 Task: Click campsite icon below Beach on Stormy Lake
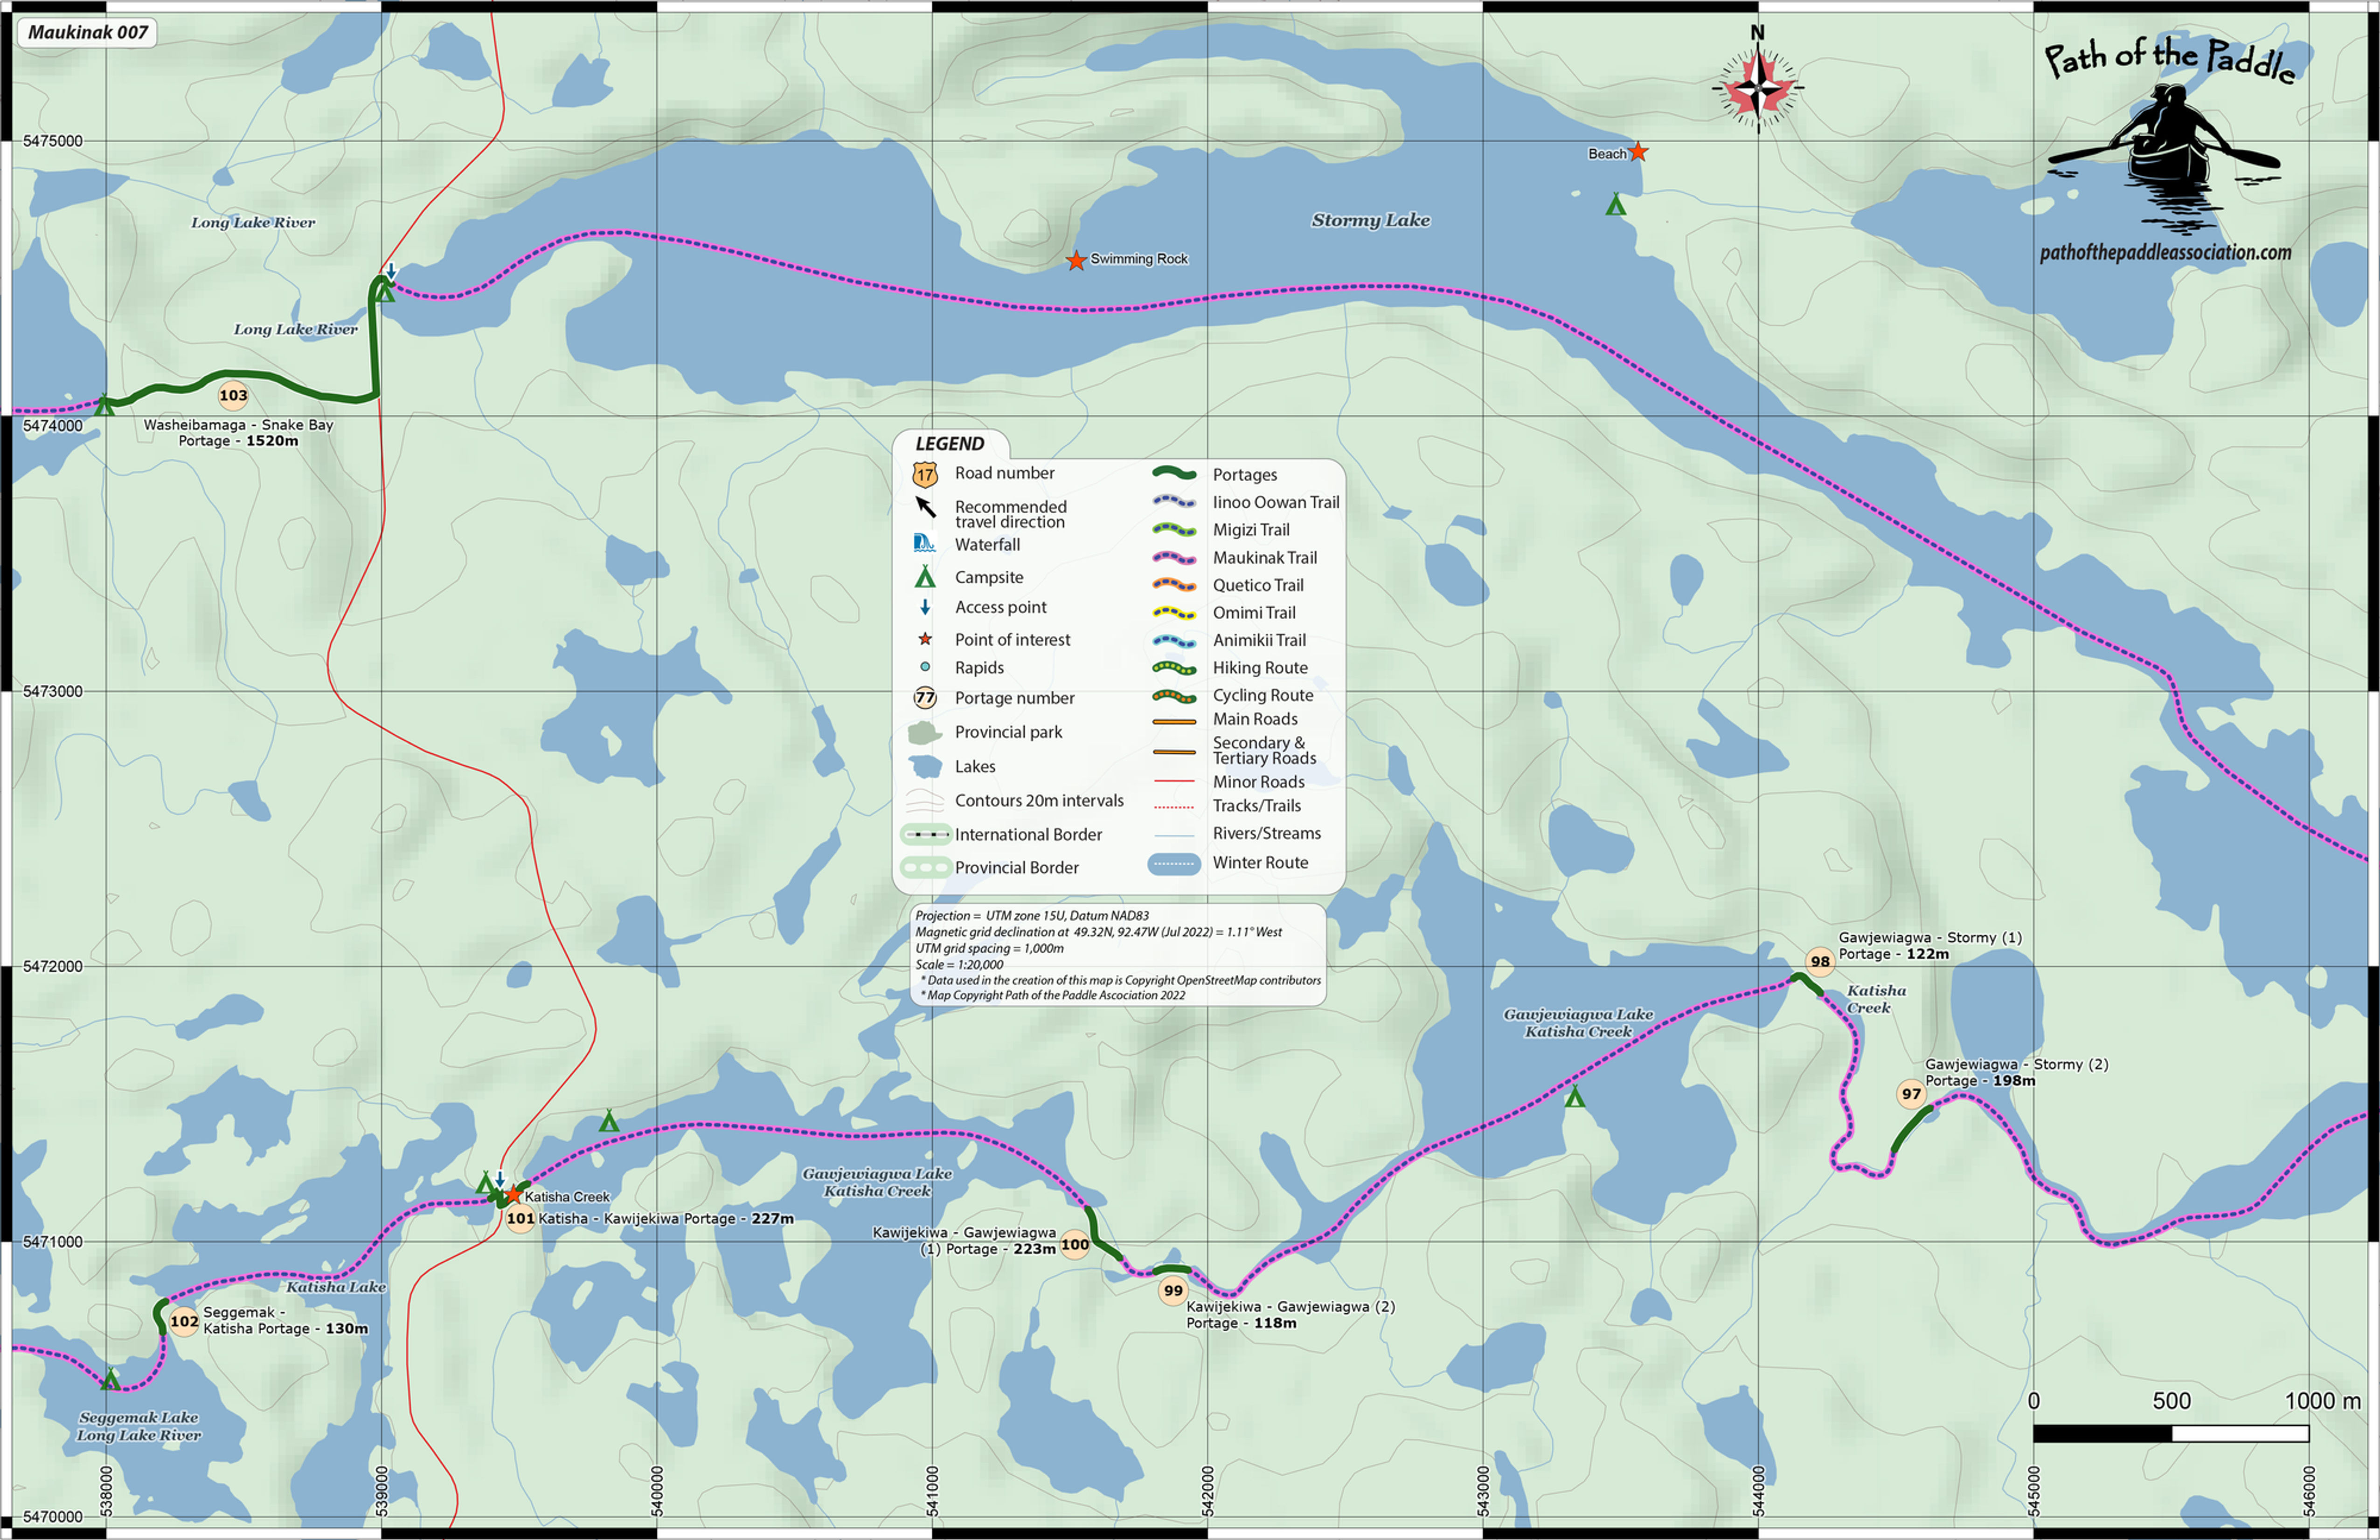pos(1616,206)
